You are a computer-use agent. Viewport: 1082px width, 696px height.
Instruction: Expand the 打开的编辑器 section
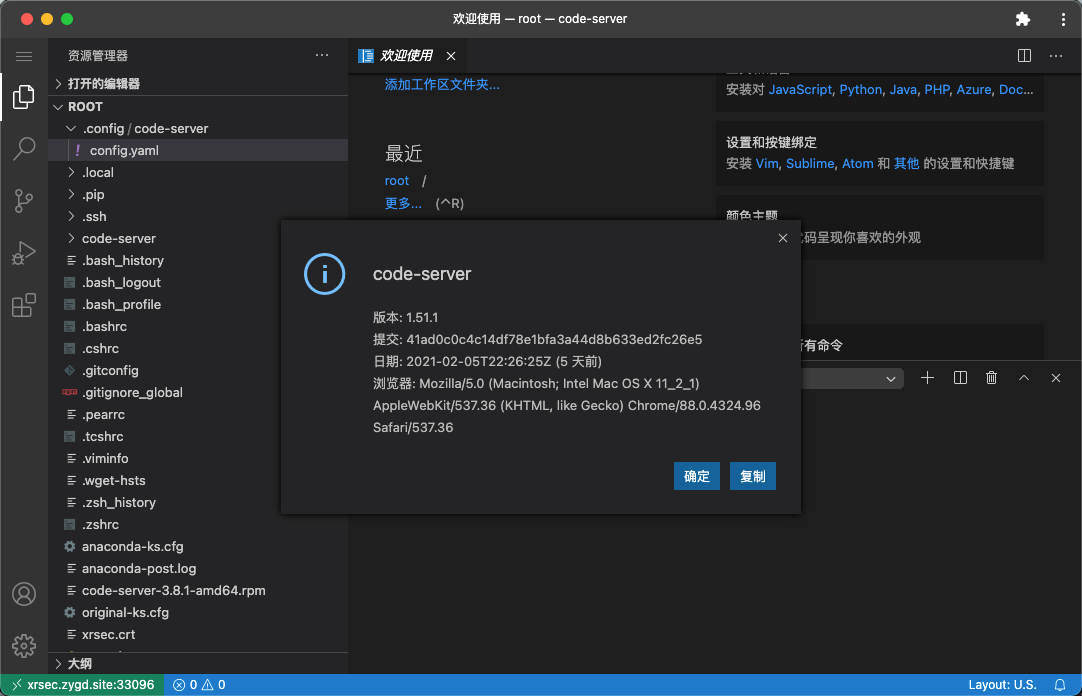pyautogui.click(x=198, y=83)
